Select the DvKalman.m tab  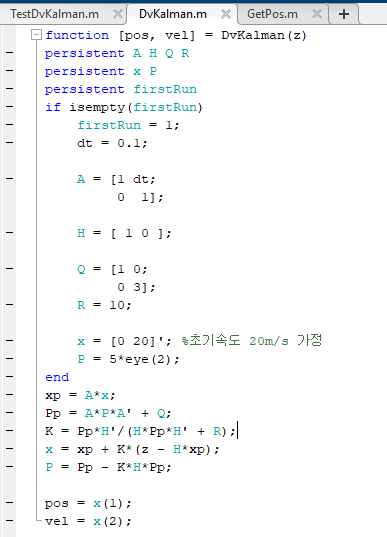pyautogui.click(x=173, y=14)
